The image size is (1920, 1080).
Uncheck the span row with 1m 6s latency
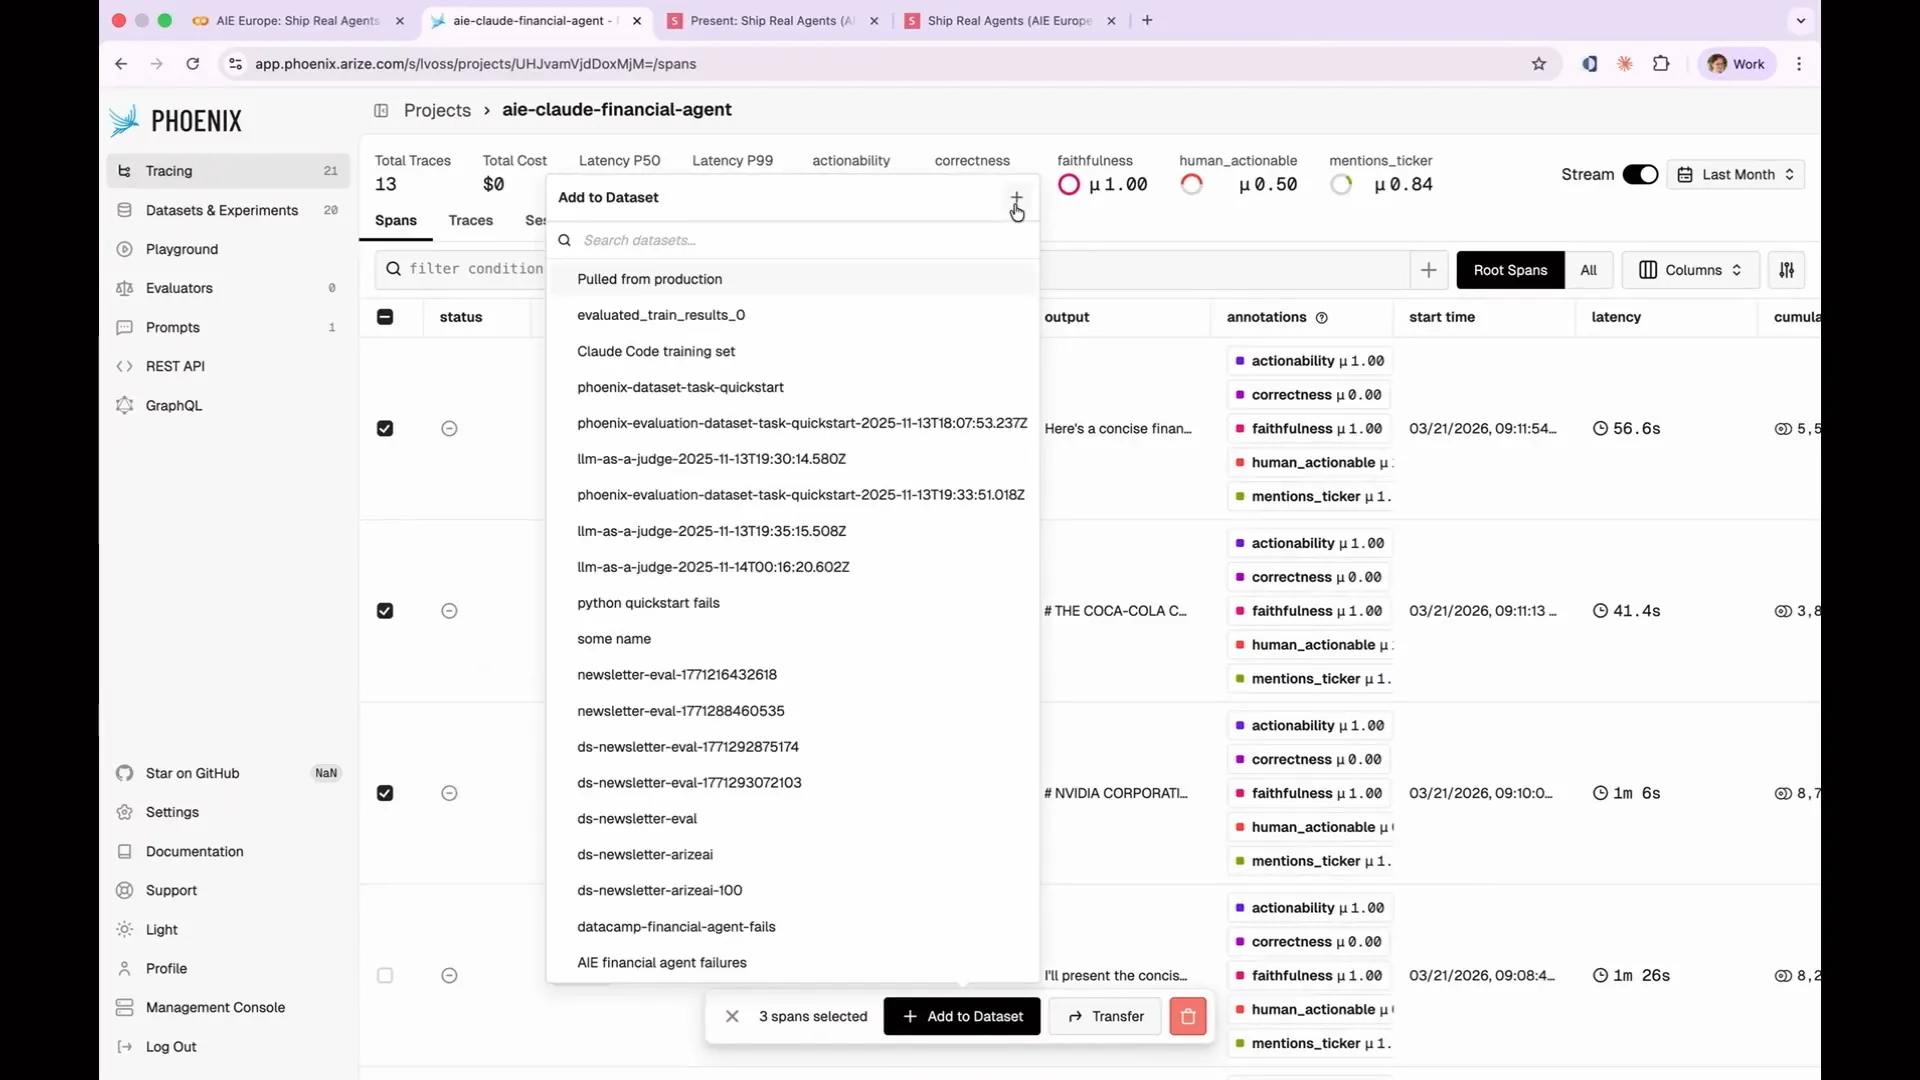click(385, 793)
